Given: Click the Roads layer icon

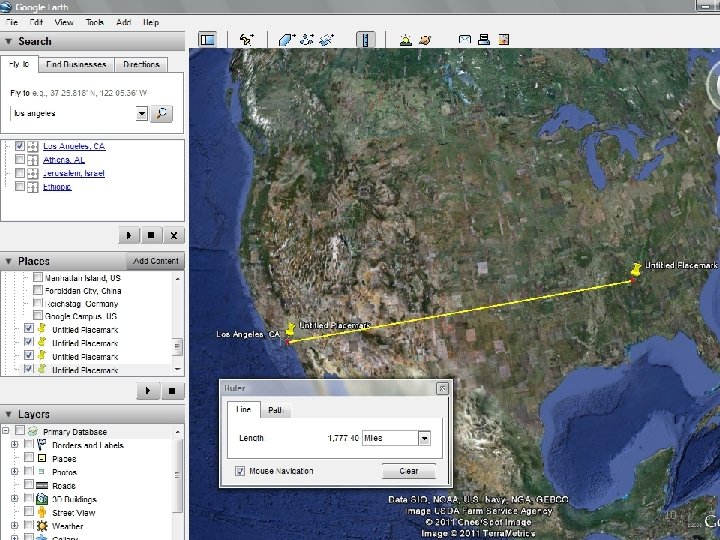Looking at the screenshot, I should (42, 485).
